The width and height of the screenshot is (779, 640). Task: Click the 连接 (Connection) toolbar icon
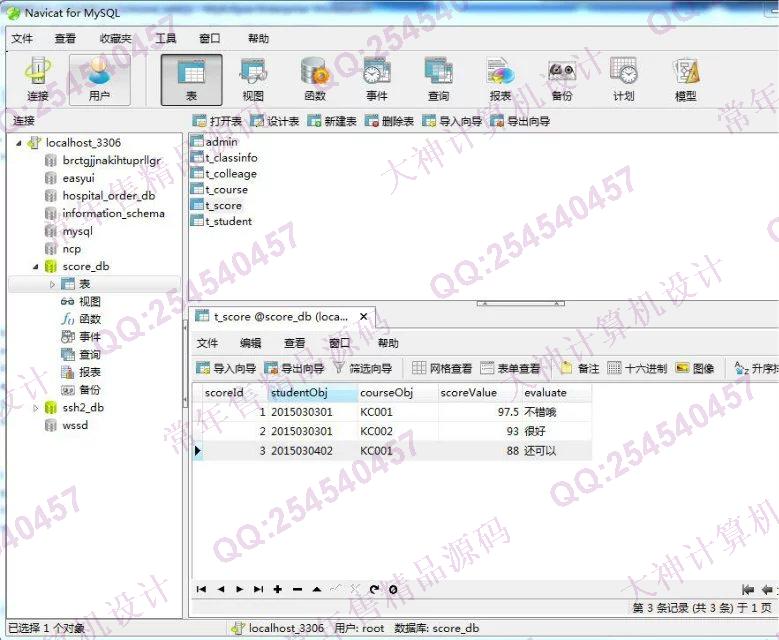[38, 80]
